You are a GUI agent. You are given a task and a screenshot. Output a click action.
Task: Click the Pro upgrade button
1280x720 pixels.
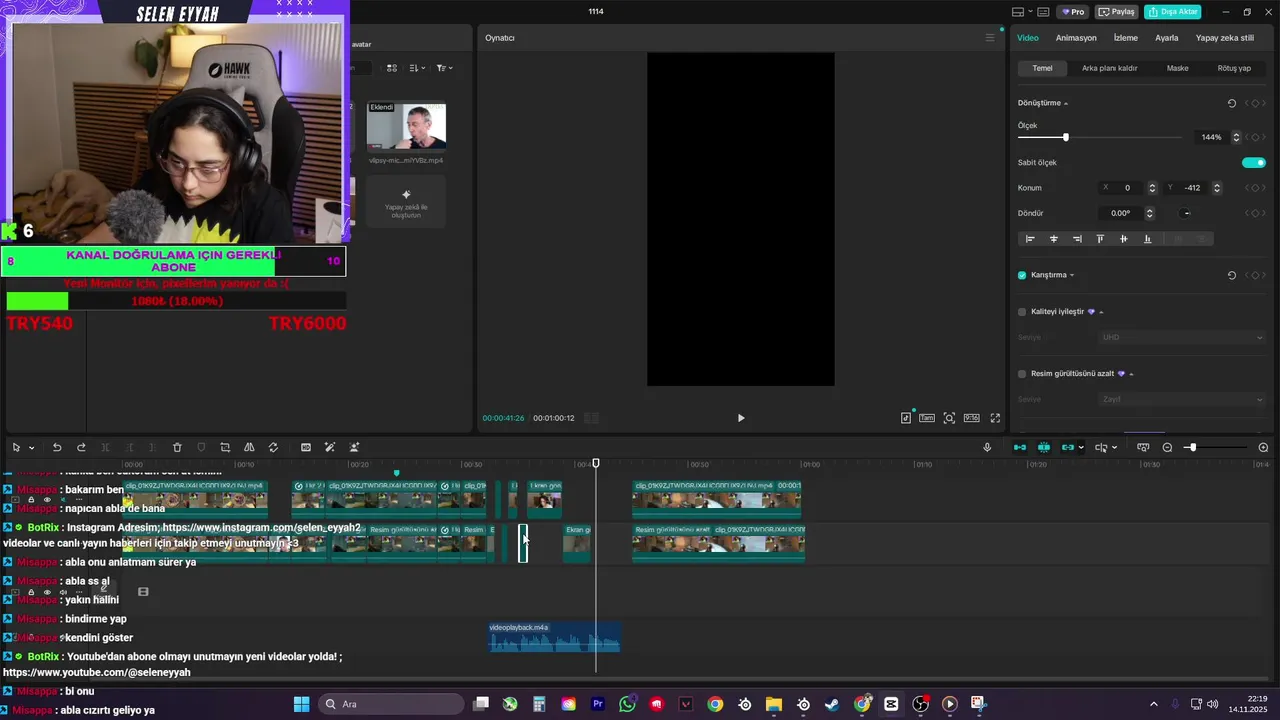coord(1073,12)
